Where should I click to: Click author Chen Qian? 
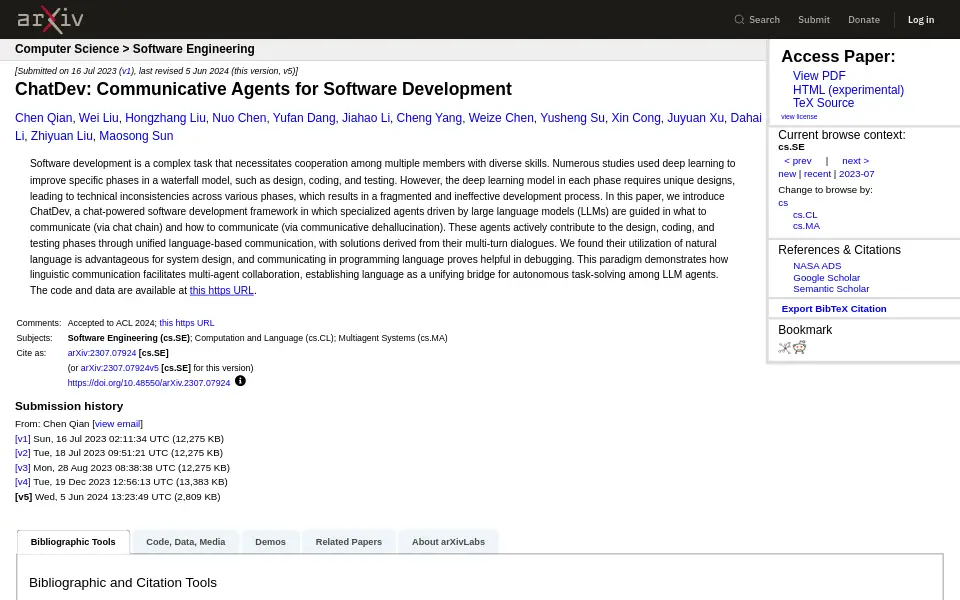click(x=43, y=118)
